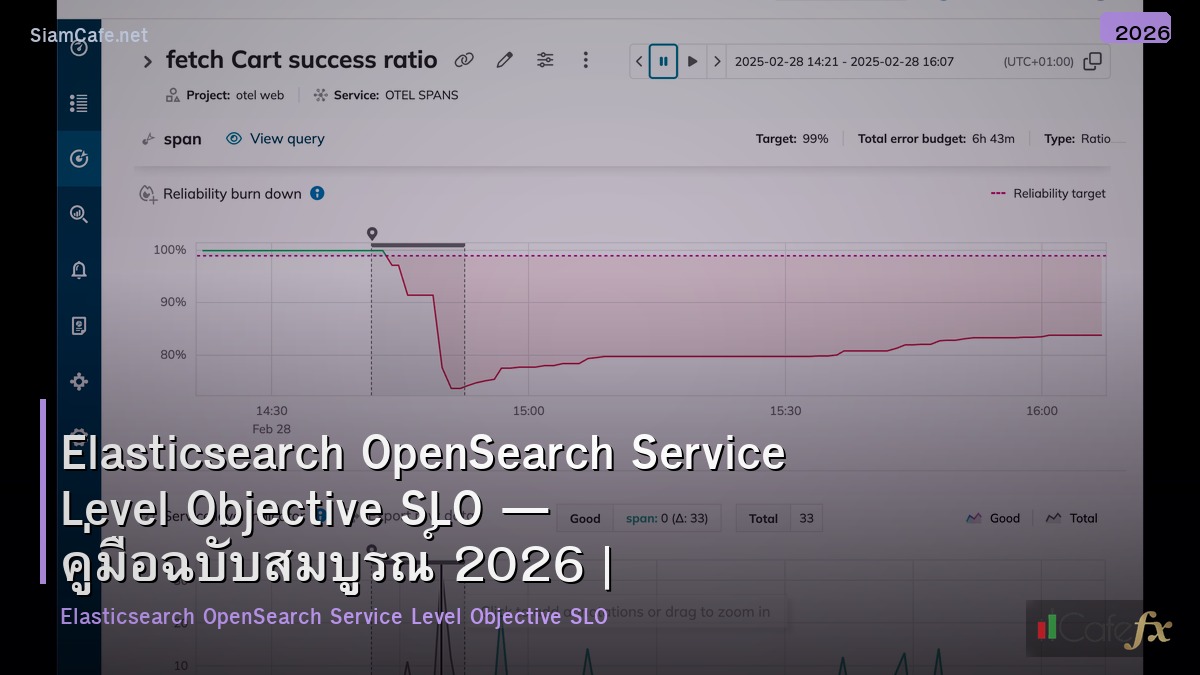Copy the date range with the copy icon

pos(1092,60)
